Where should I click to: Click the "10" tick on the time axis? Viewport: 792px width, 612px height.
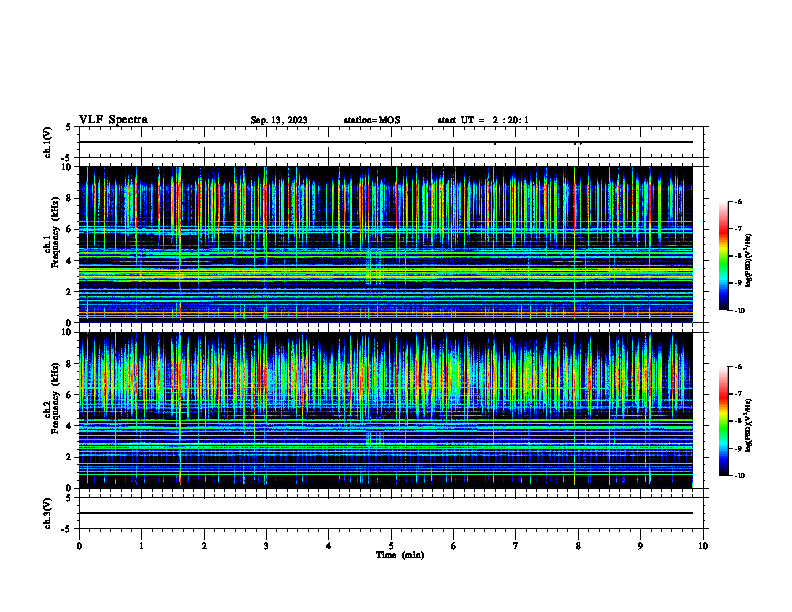coord(703,546)
